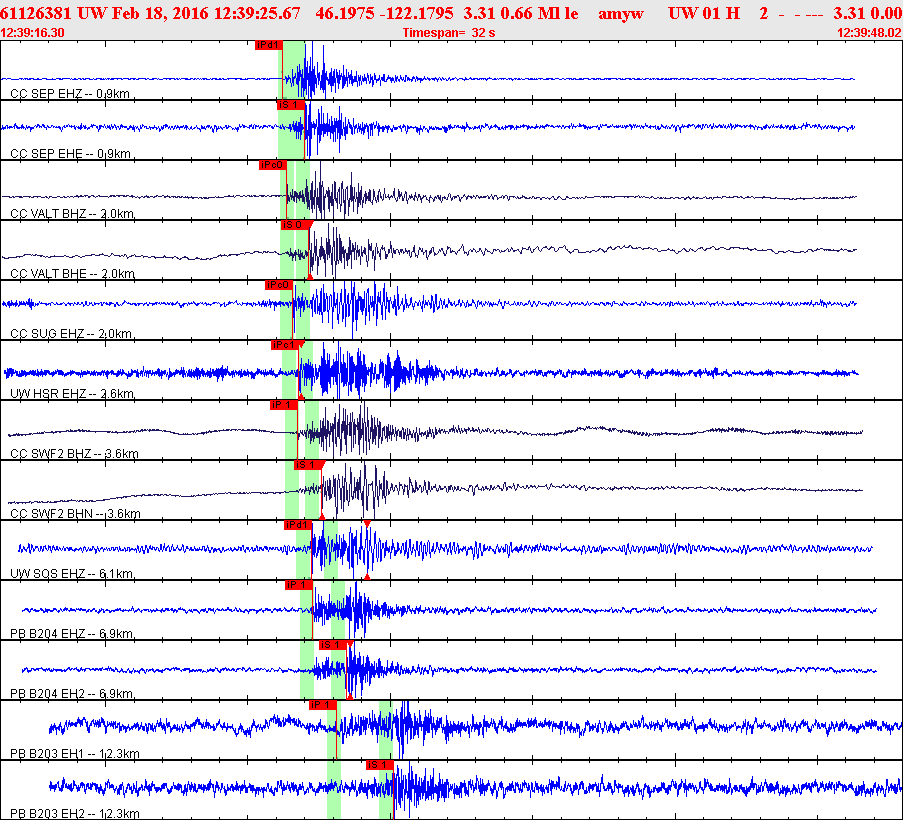This screenshot has width=903, height=820.
Task: Click the iS 0 pick flag on VALT BHE
Action: point(294,225)
